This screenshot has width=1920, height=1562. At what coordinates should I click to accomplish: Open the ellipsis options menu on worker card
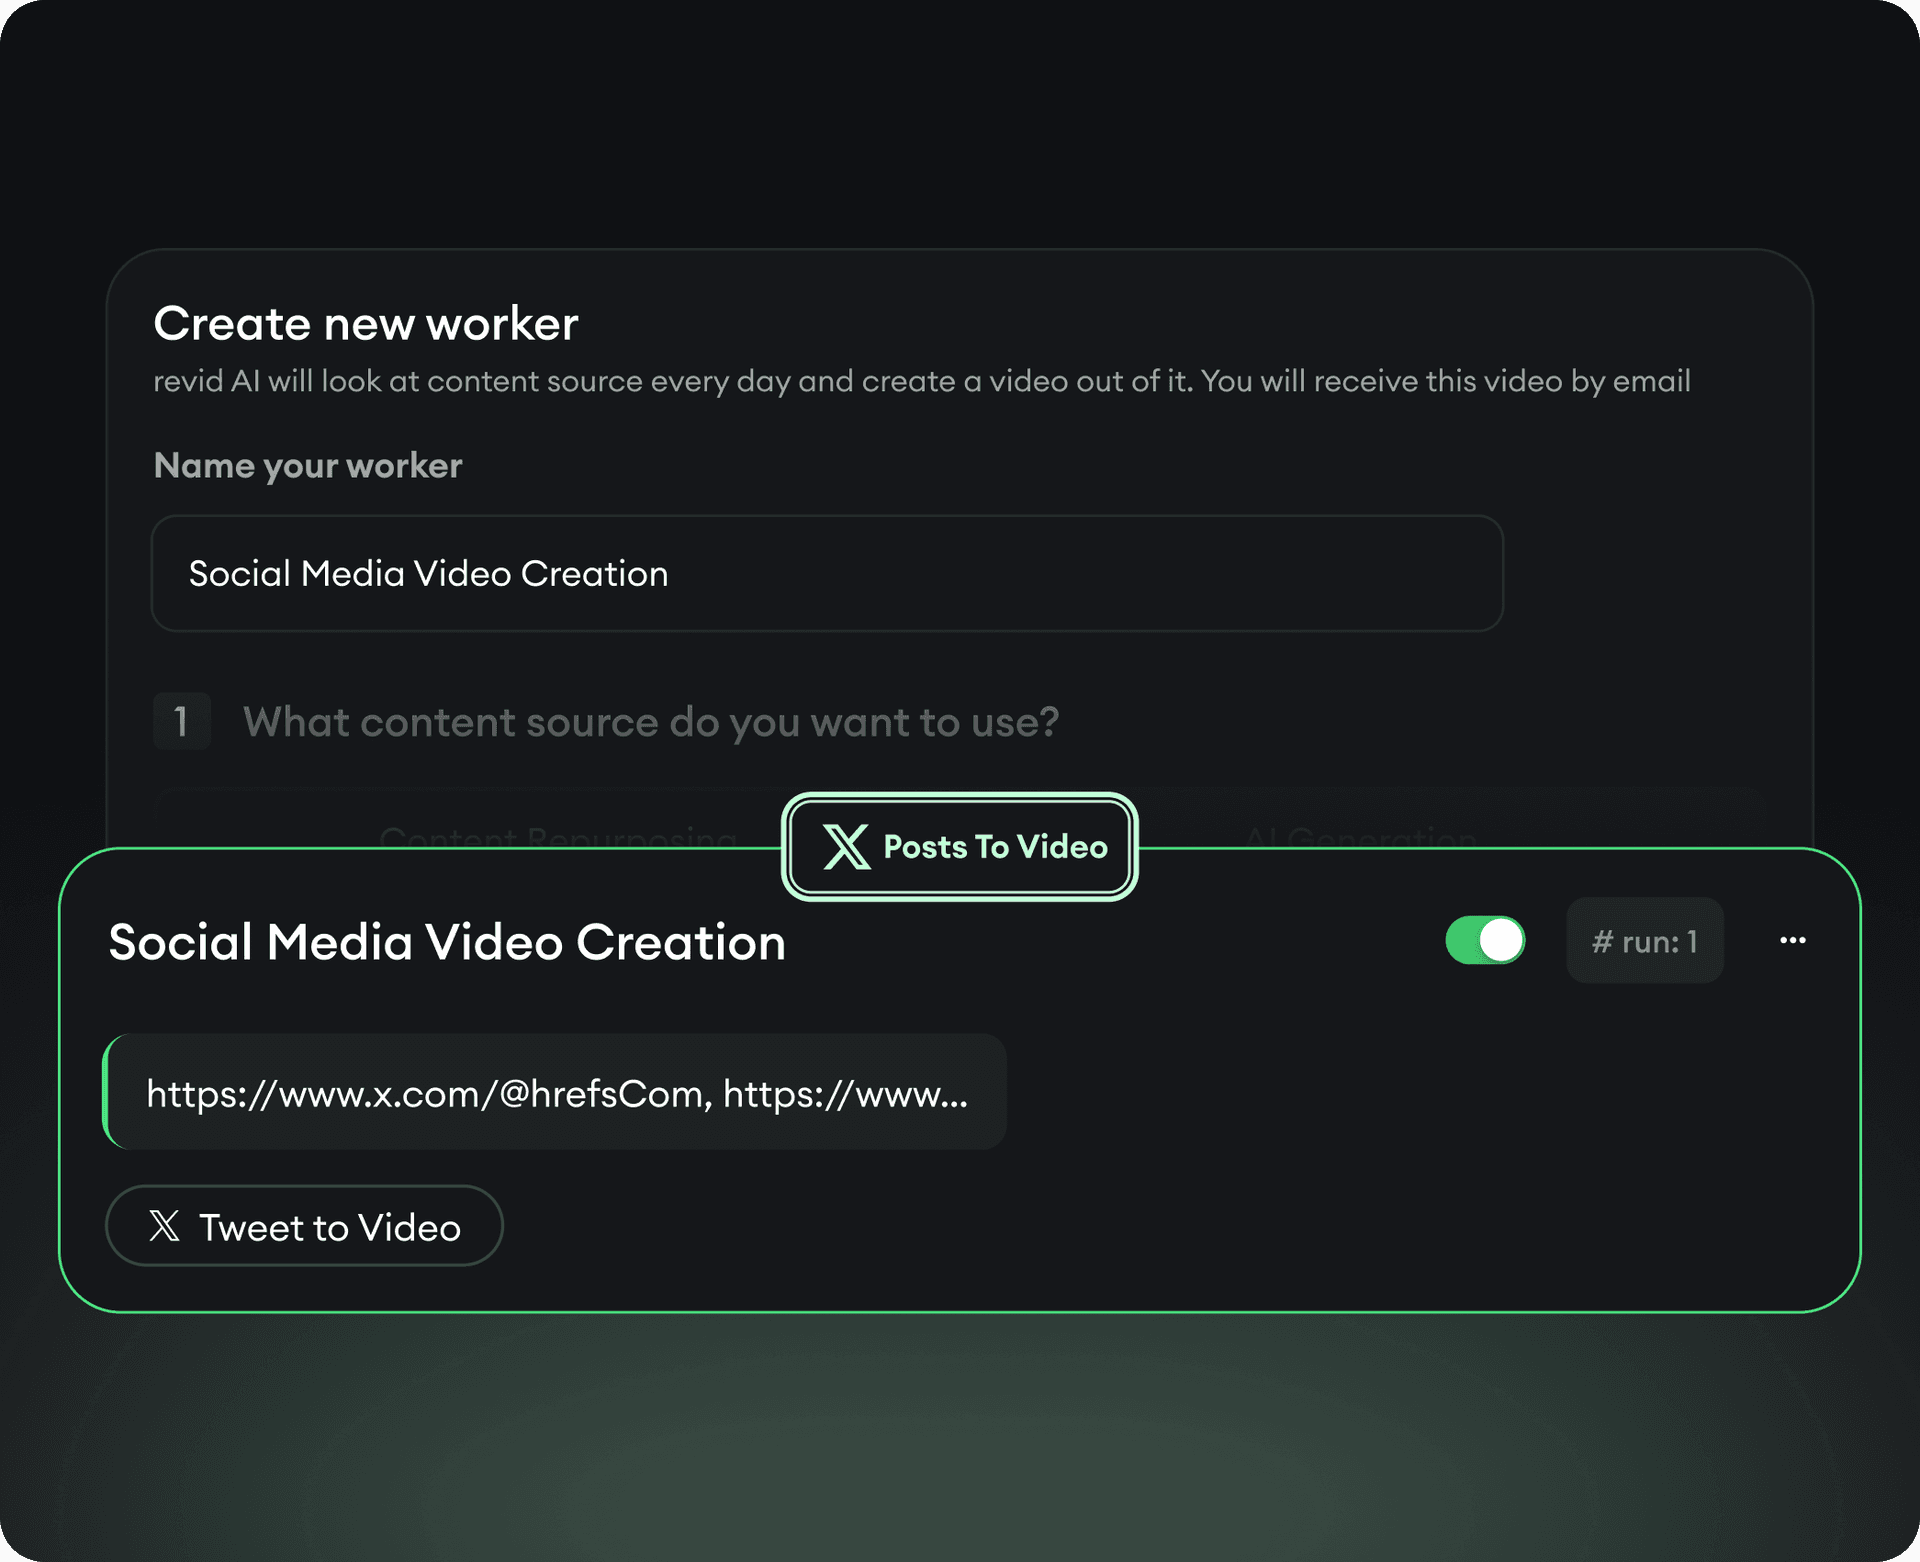pyautogui.click(x=1792, y=939)
